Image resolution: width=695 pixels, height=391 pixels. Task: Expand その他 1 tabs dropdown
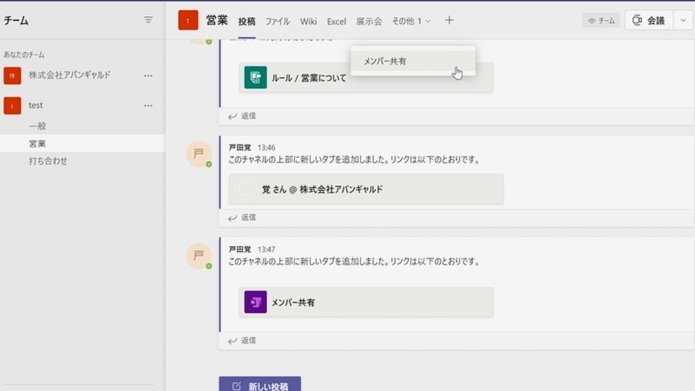pyautogui.click(x=411, y=21)
